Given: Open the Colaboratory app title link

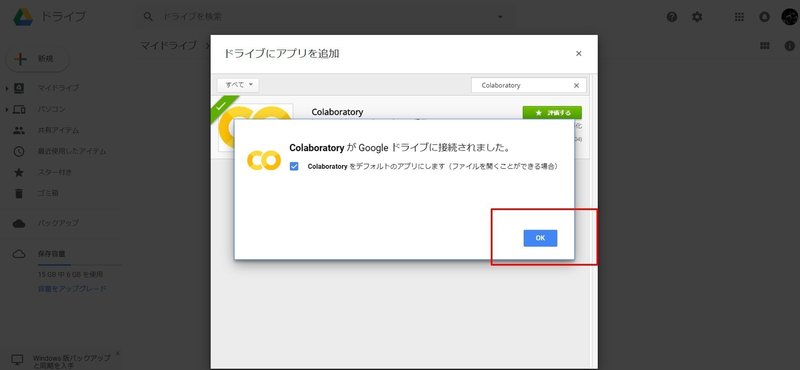Looking at the screenshot, I should click(337, 112).
